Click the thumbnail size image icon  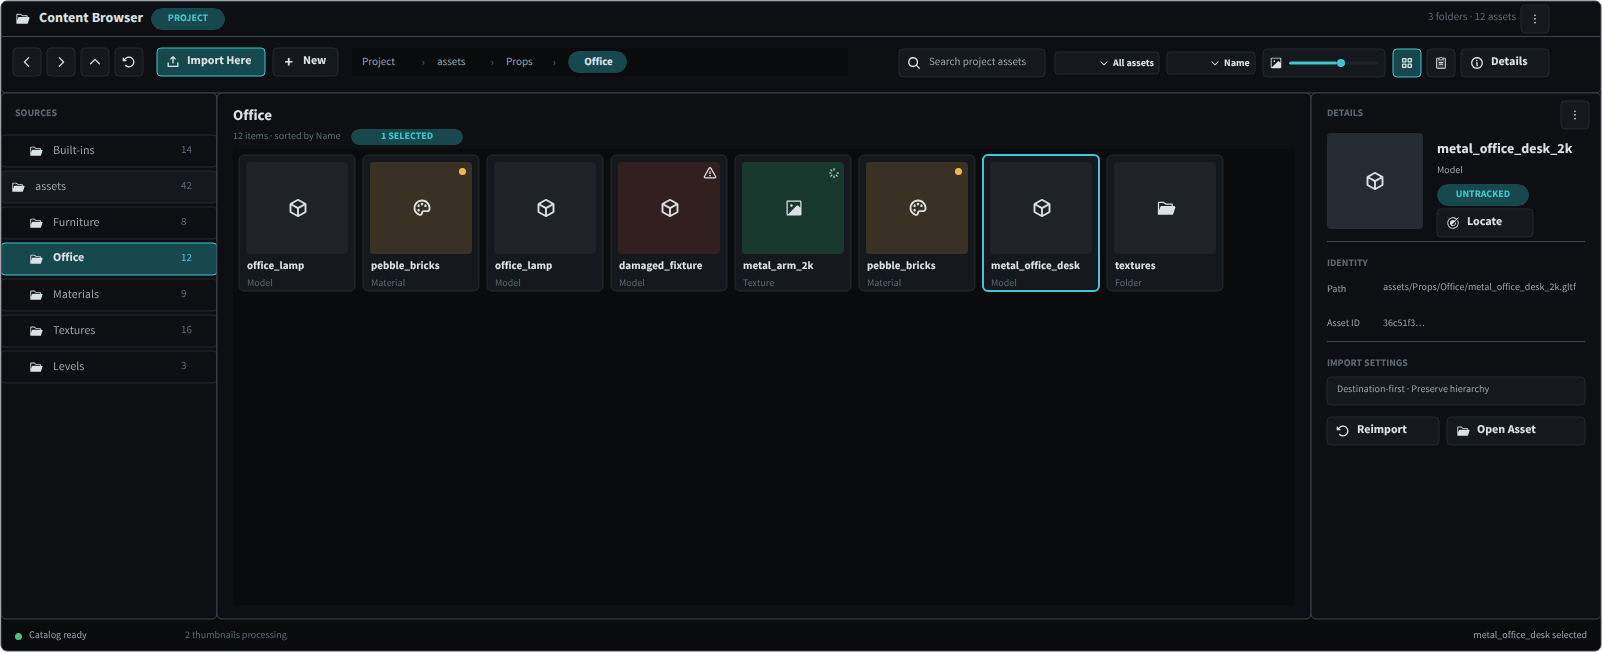tap(1276, 63)
